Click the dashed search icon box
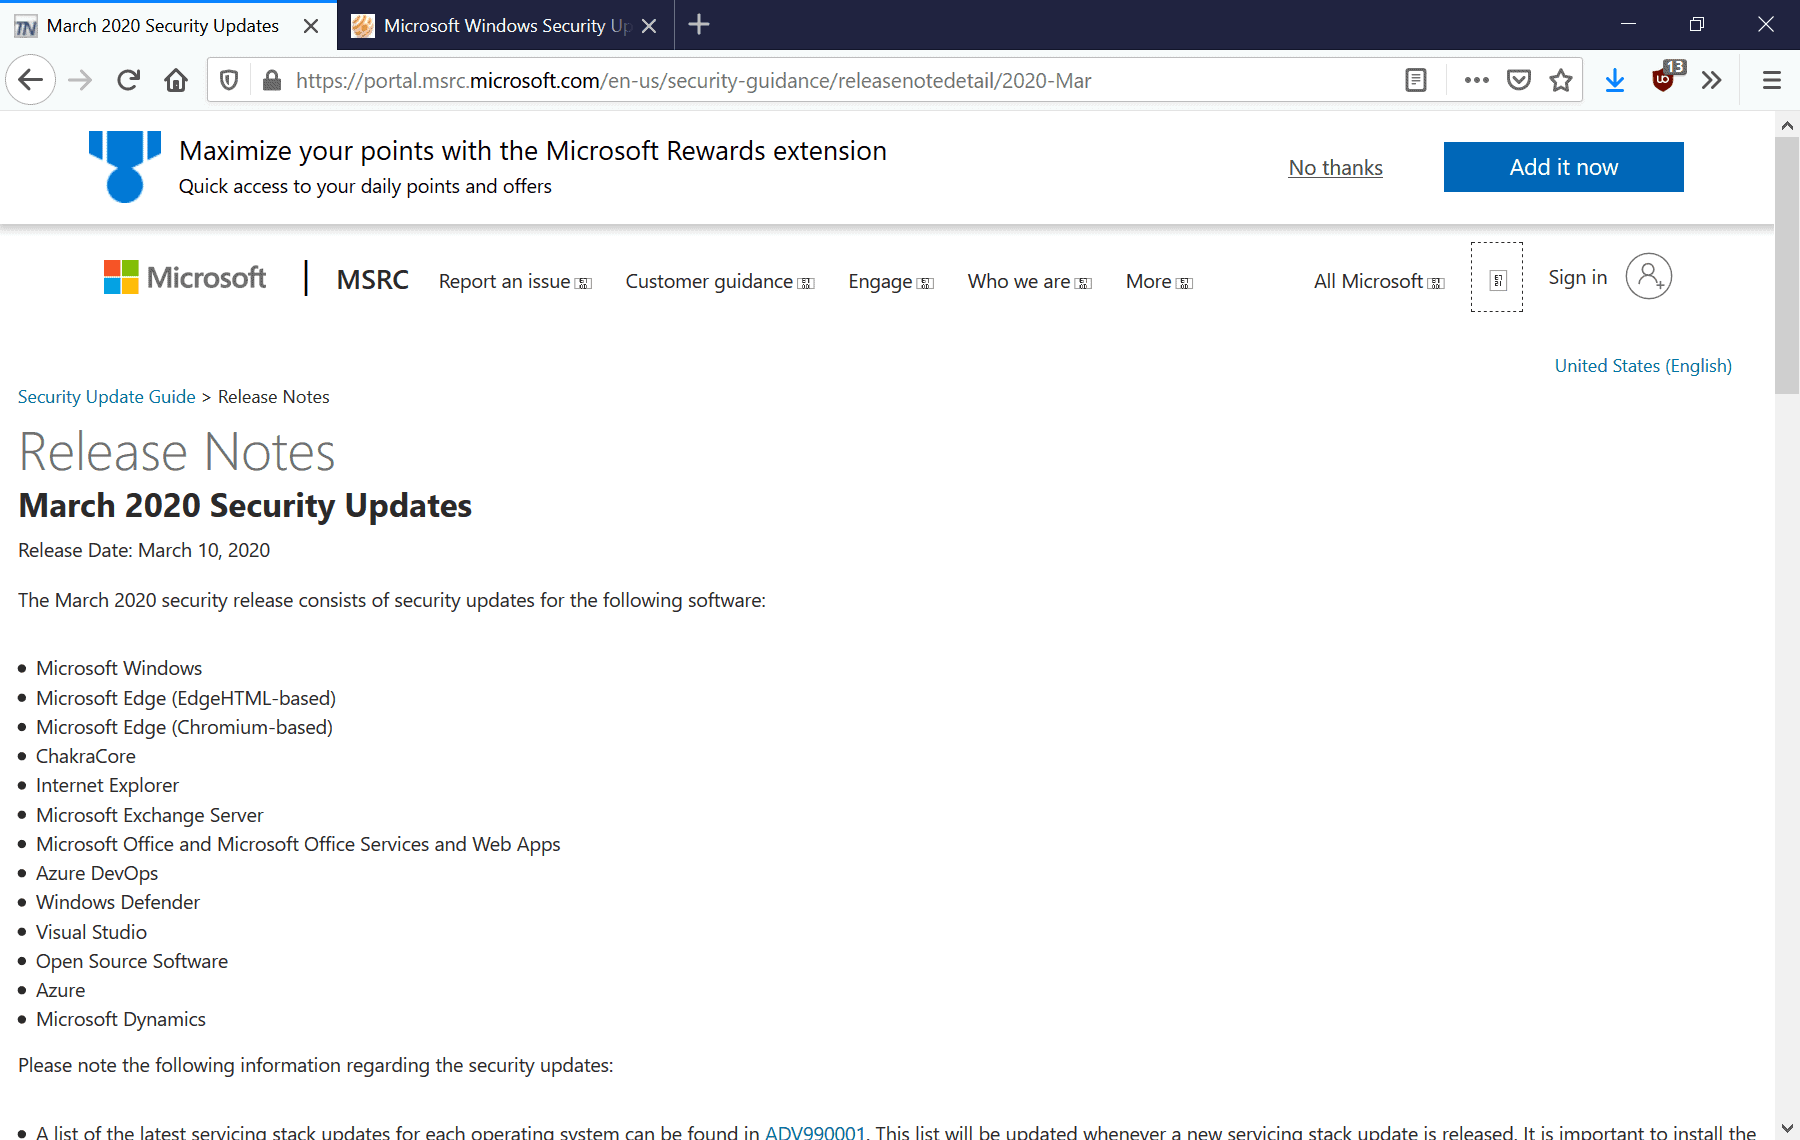The width and height of the screenshot is (1800, 1140). tap(1497, 277)
